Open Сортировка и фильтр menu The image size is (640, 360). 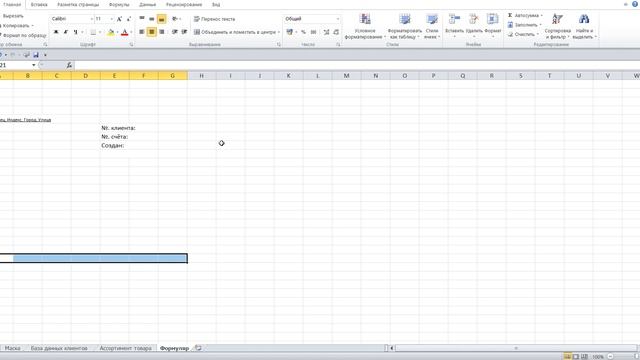point(558,26)
